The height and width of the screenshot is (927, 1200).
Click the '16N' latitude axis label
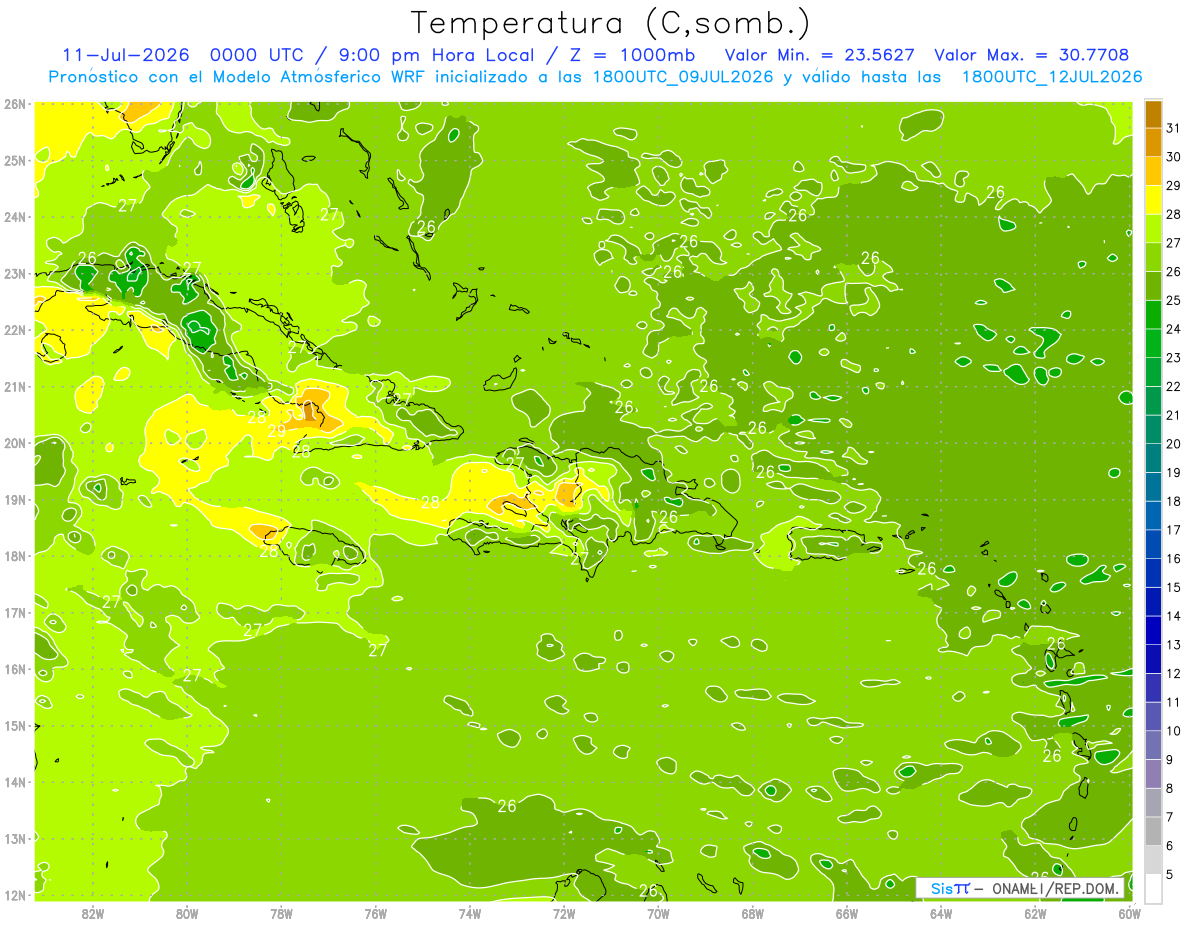(x=15, y=669)
